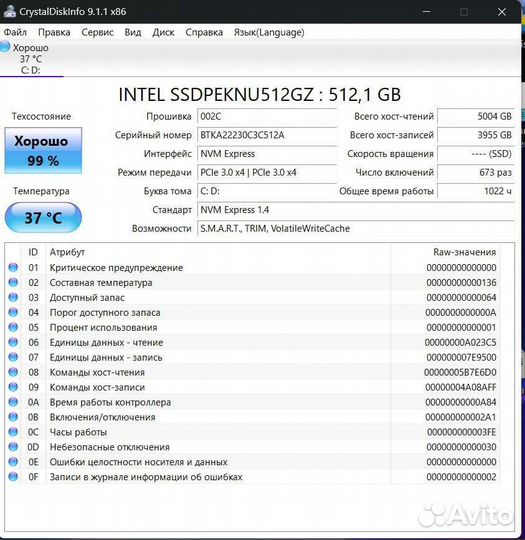525x540 pixels.
Task: Click the serial number field BTKA22230C3C512A
Action: (x=267, y=135)
